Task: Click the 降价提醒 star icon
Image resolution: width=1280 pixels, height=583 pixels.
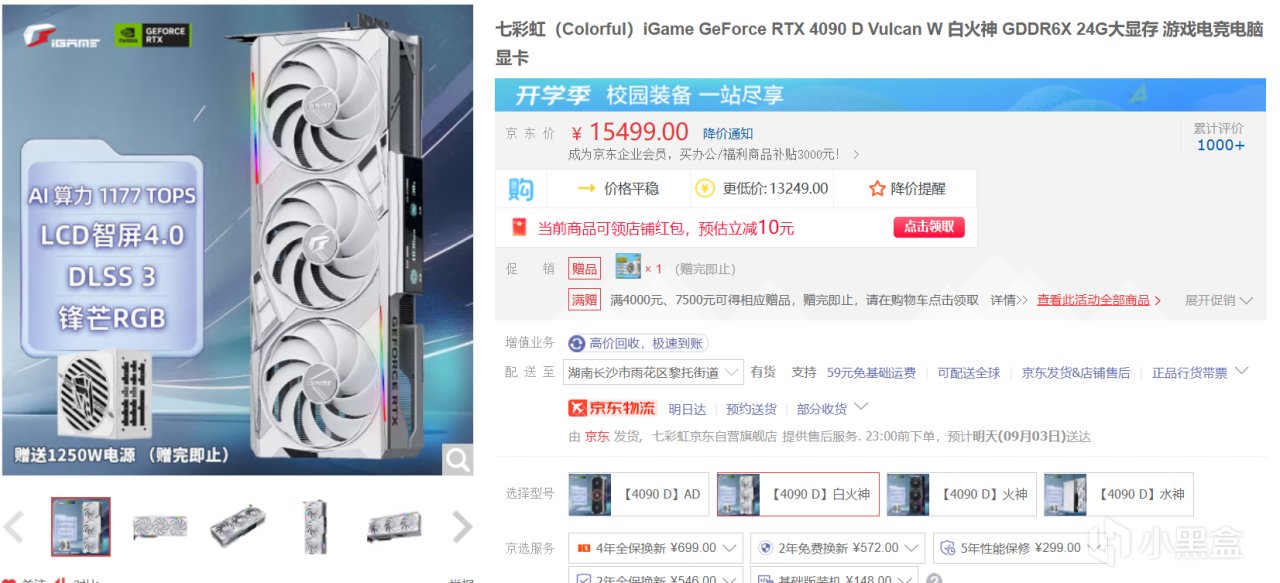Action: point(877,188)
